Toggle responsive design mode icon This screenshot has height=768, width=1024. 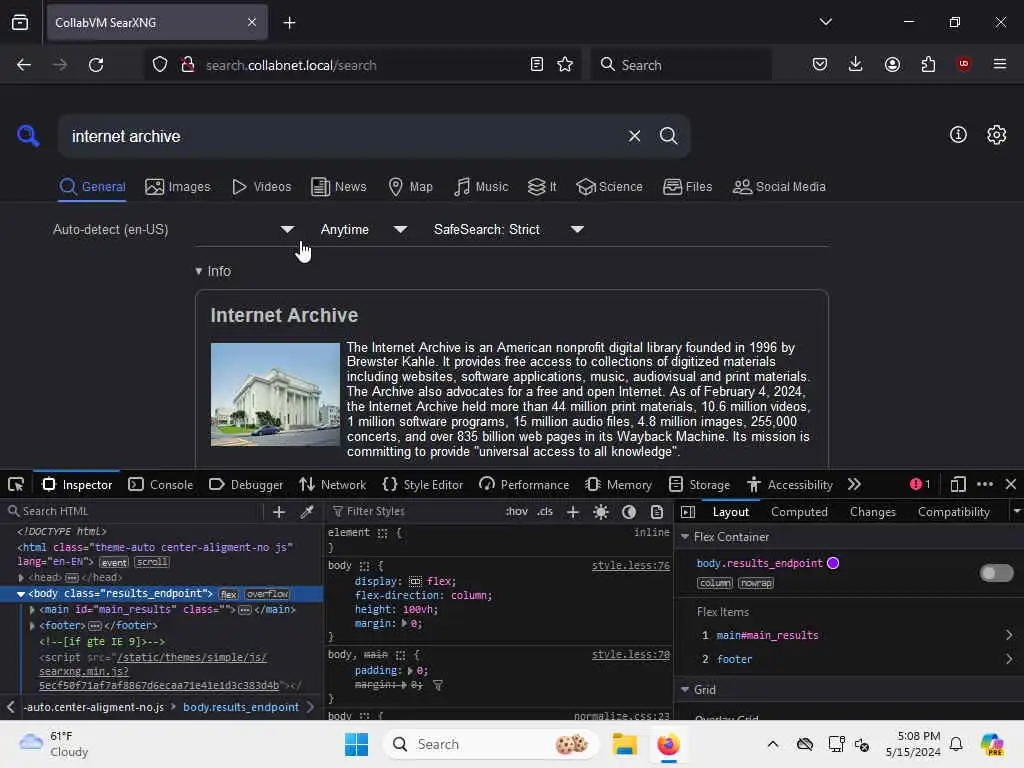958,484
